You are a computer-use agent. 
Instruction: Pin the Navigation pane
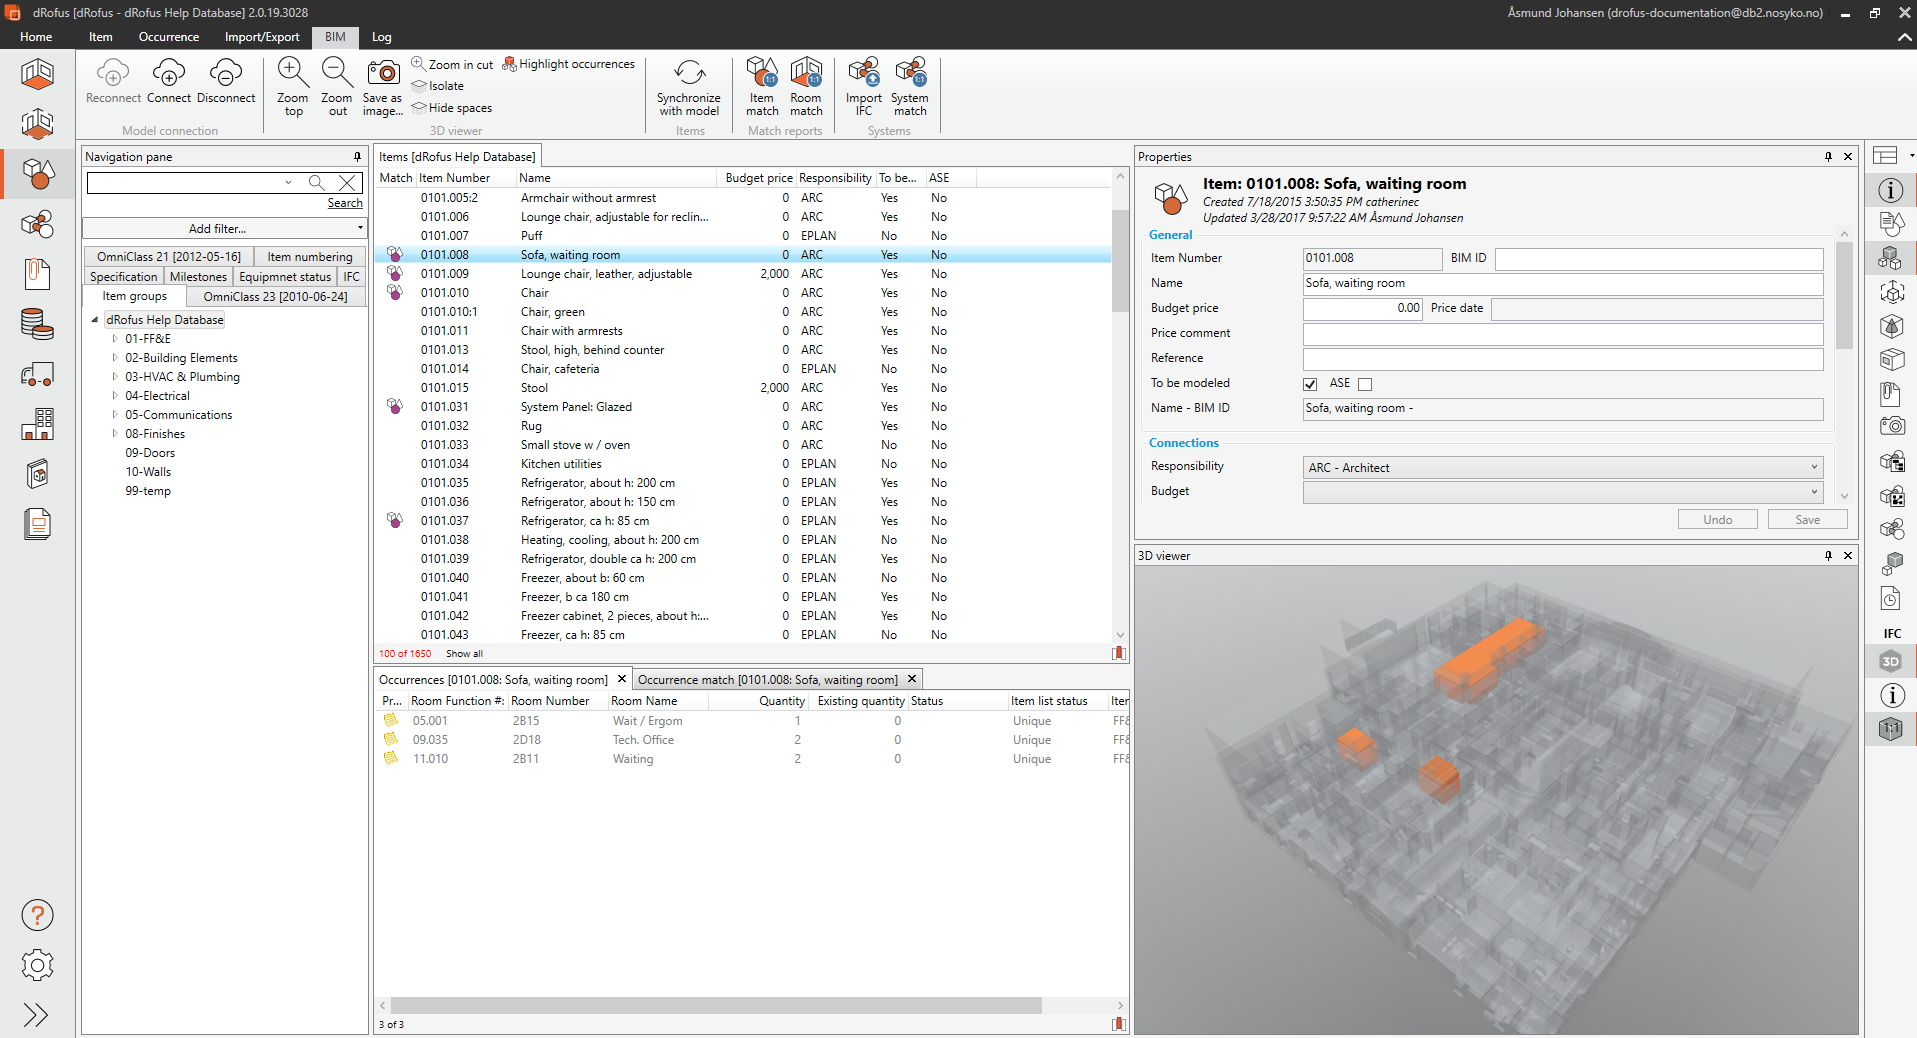tap(357, 157)
